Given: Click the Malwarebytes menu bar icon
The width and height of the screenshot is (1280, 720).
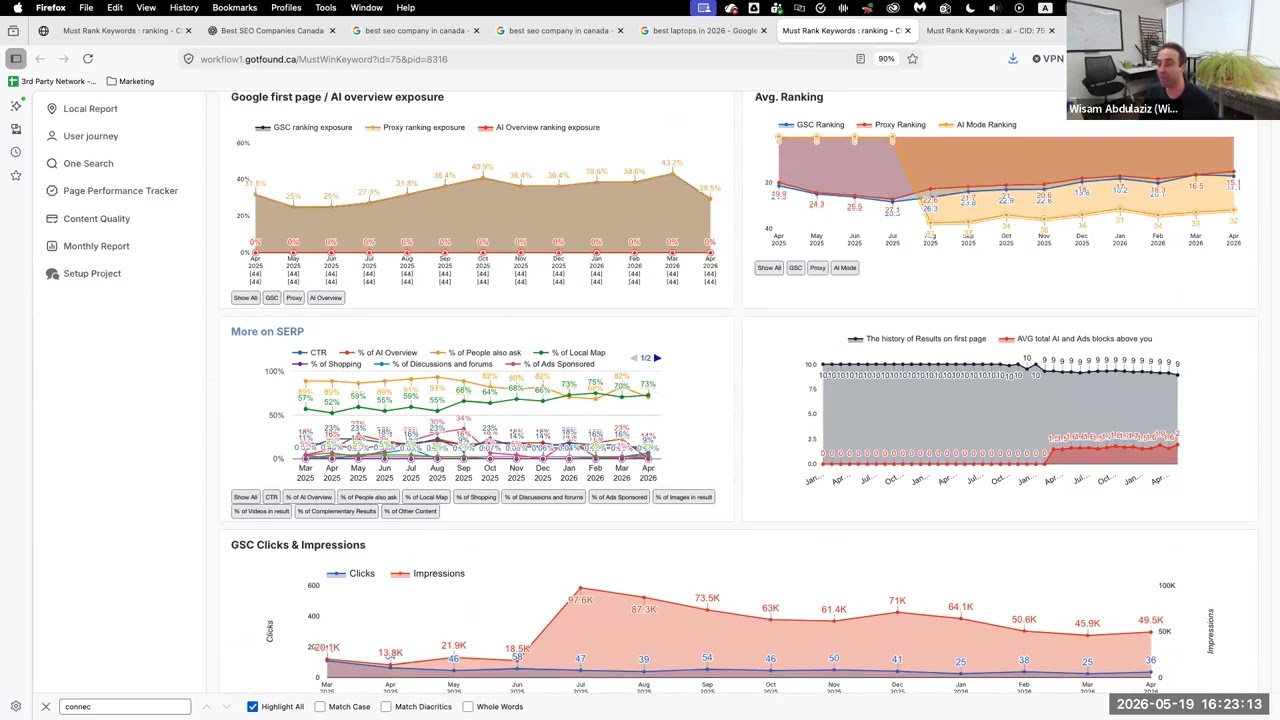Looking at the screenshot, I should pos(920,8).
